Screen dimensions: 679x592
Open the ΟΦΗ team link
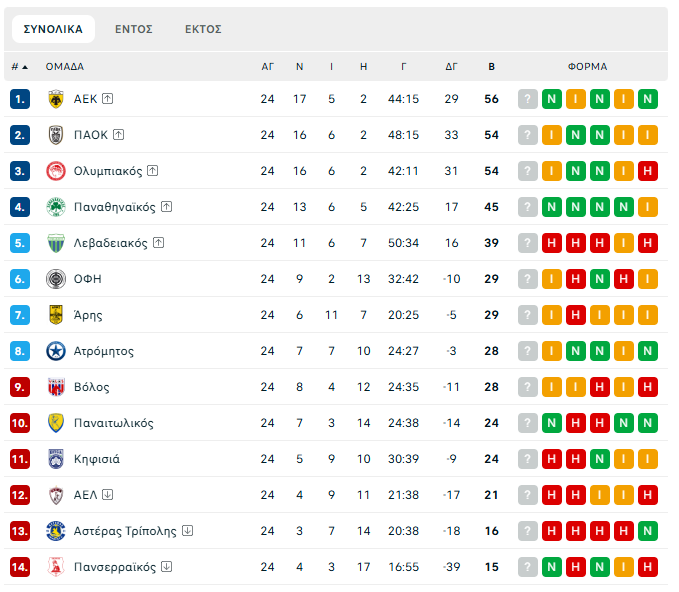click(87, 279)
